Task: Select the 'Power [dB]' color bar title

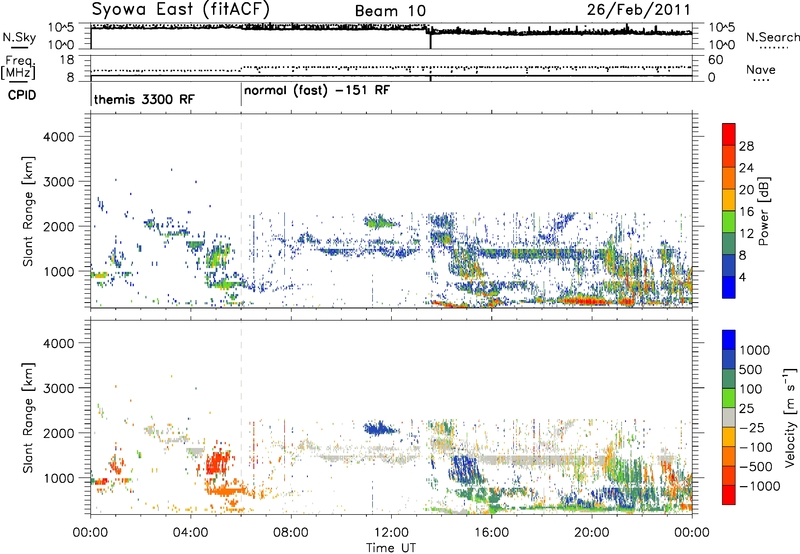Action: coord(763,211)
